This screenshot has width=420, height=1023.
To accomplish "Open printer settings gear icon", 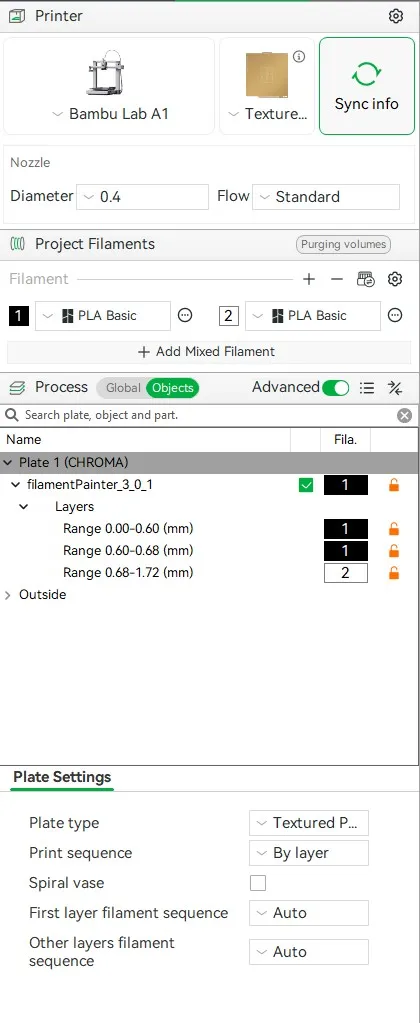I will tap(395, 16).
